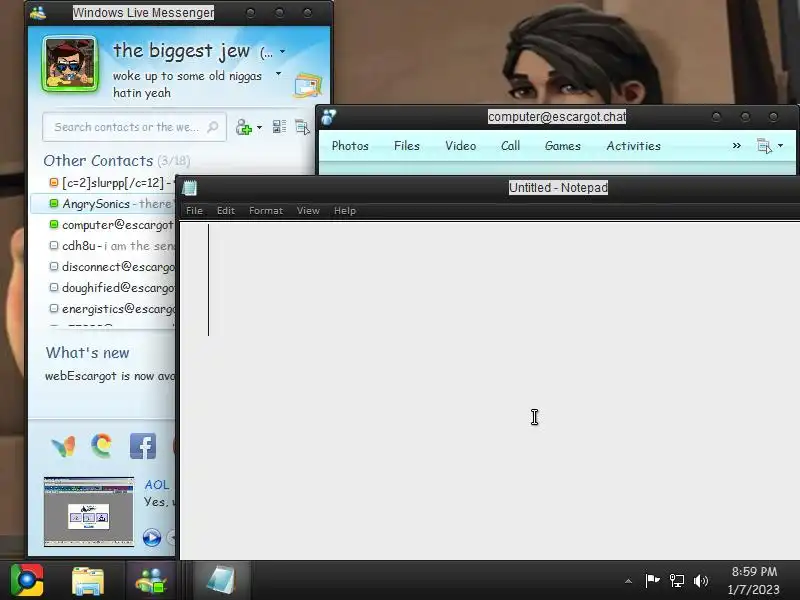Open Photos in the chat window
800x600 pixels.
click(x=350, y=146)
